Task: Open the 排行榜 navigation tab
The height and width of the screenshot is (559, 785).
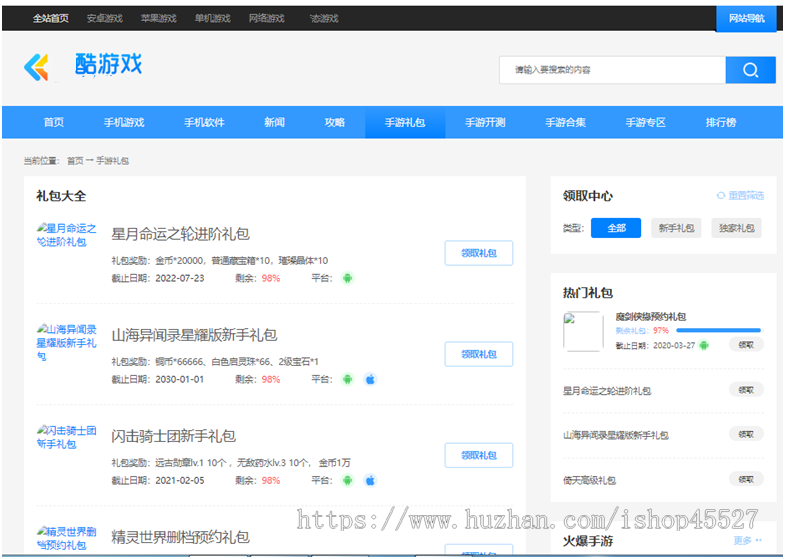Action: click(720, 122)
